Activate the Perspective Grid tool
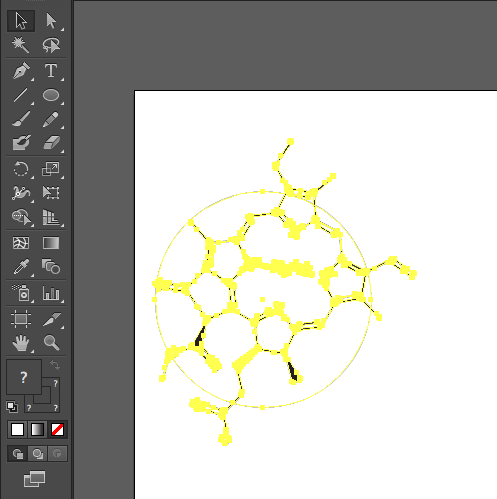 pyautogui.click(x=51, y=217)
